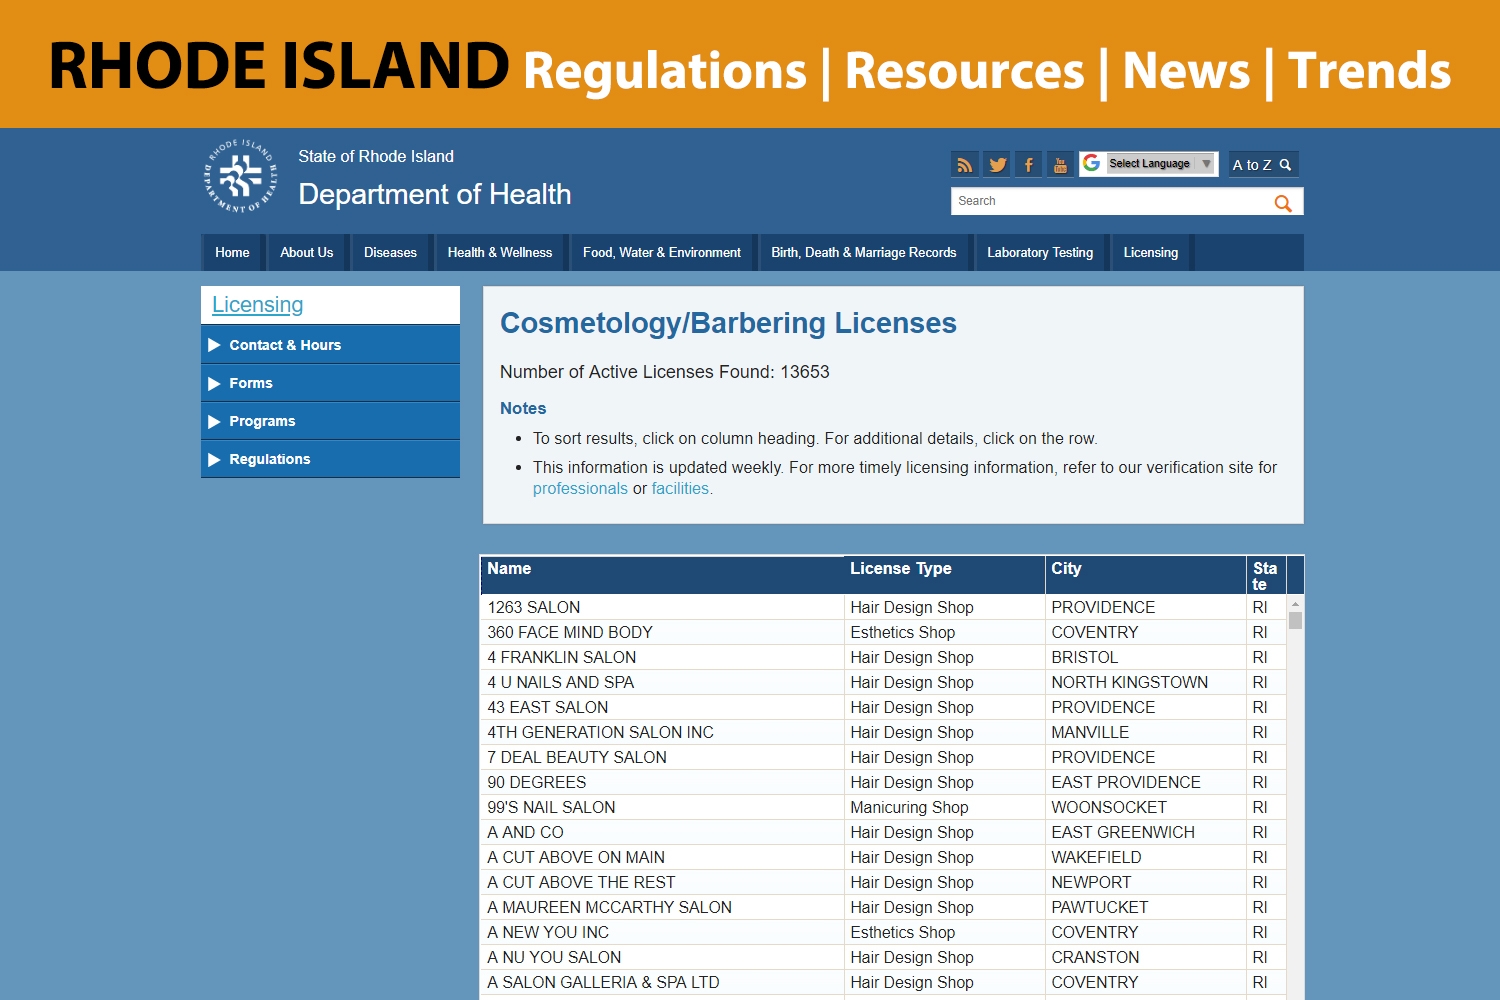
Task: Expand Contact & Hours in sidebar
Action: pos(330,345)
